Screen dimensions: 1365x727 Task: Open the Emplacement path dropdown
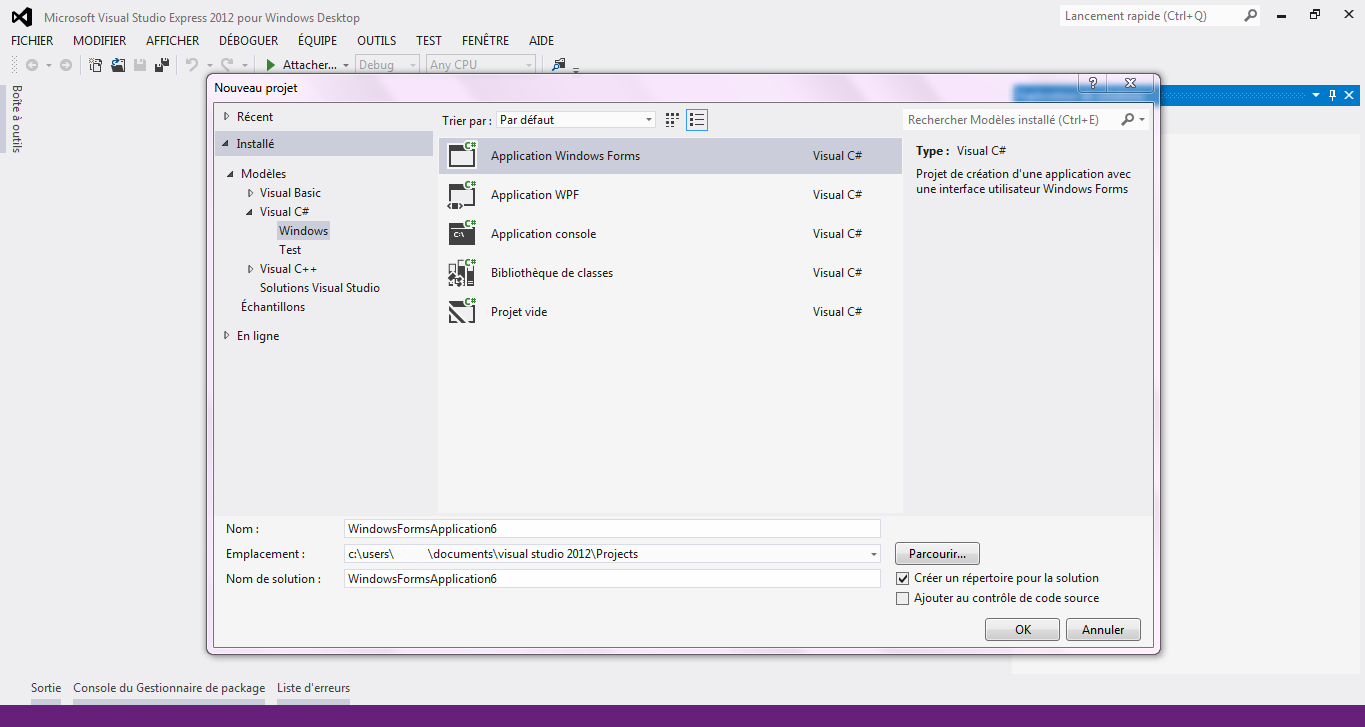coord(873,554)
